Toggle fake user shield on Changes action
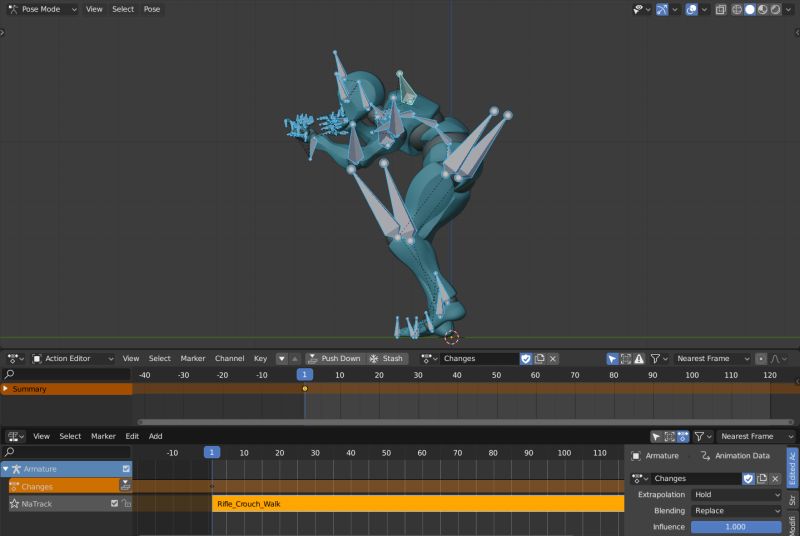 point(526,359)
